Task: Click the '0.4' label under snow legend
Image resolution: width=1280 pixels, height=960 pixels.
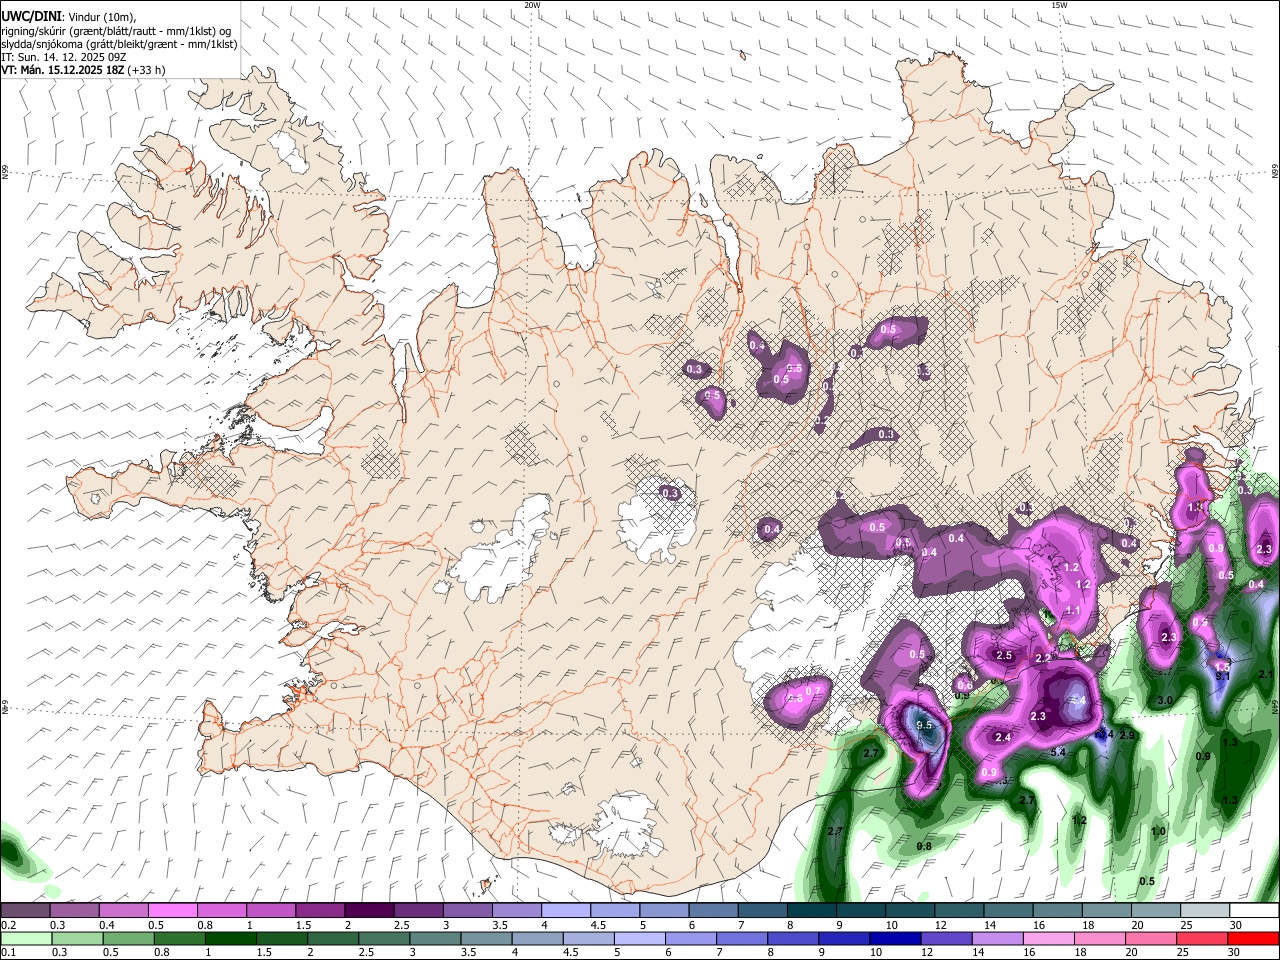Action: tap(106, 925)
